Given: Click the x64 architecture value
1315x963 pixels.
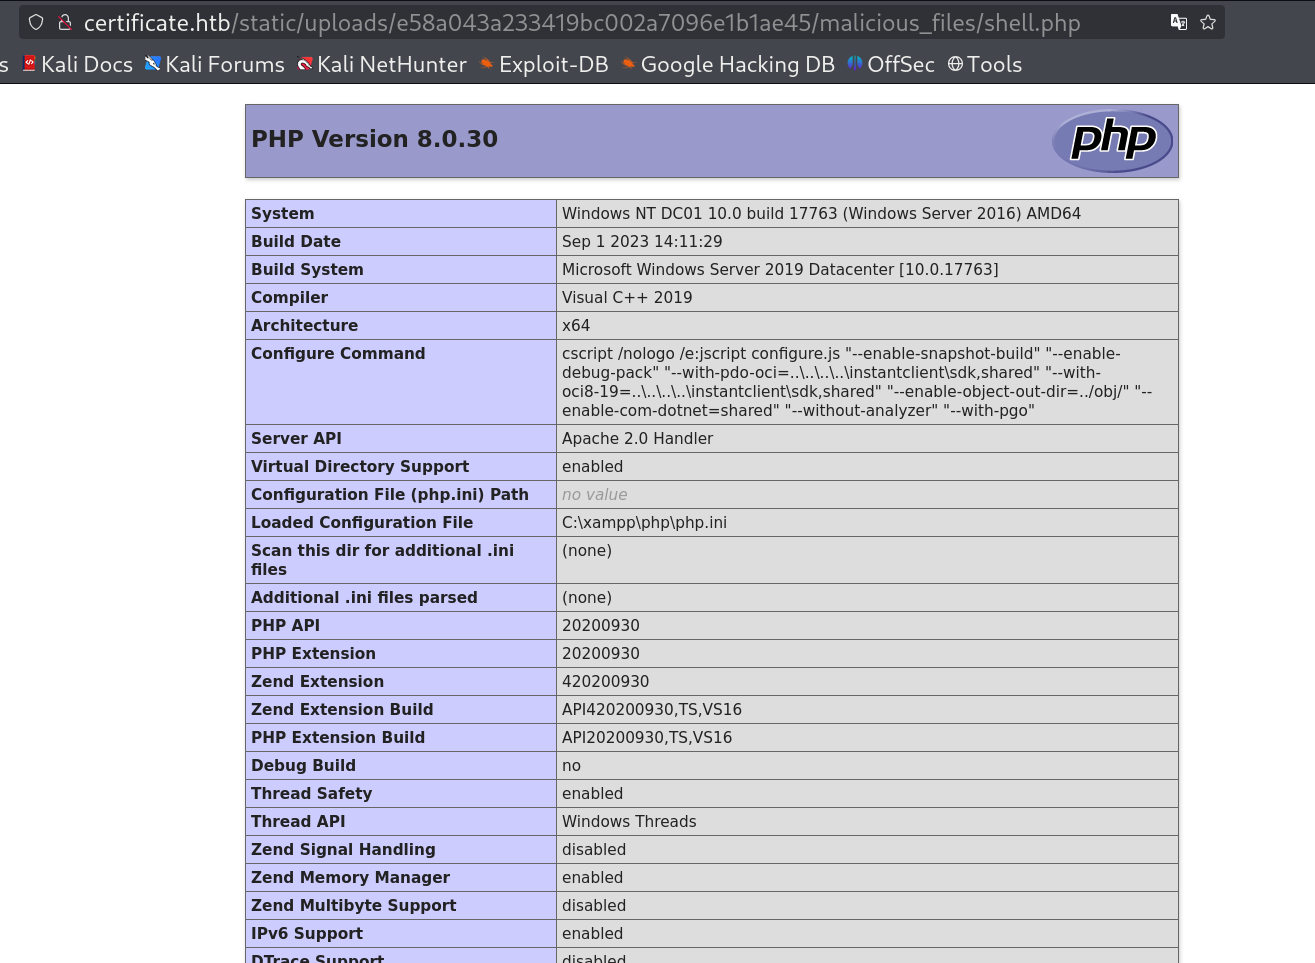Looking at the screenshot, I should click(x=576, y=325).
